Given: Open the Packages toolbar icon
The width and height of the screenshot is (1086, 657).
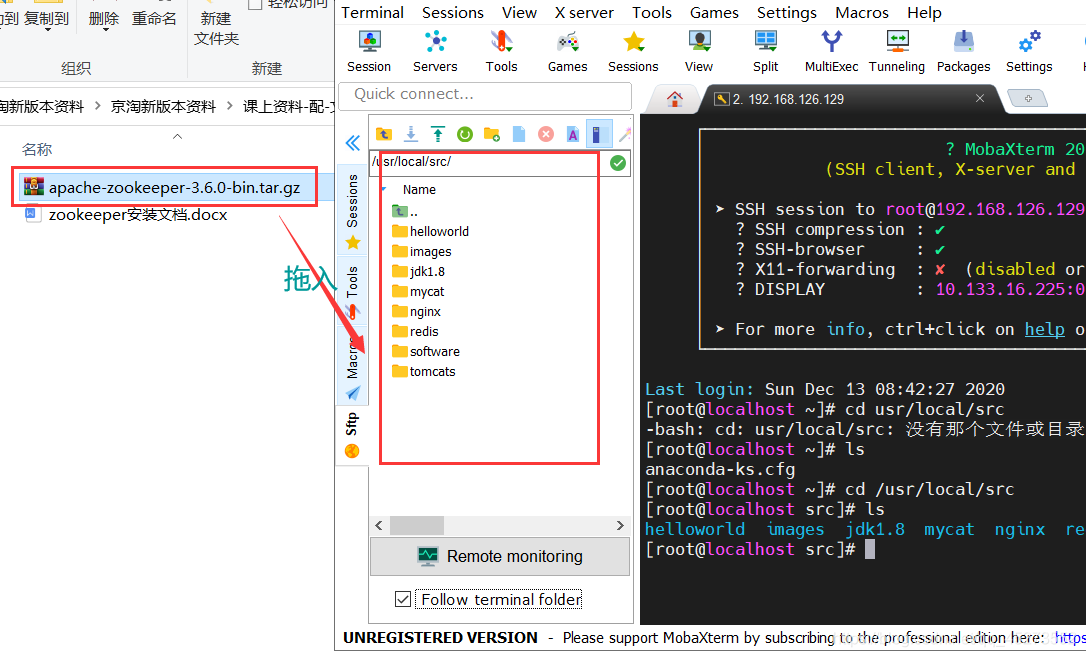Looking at the screenshot, I should 963,51.
